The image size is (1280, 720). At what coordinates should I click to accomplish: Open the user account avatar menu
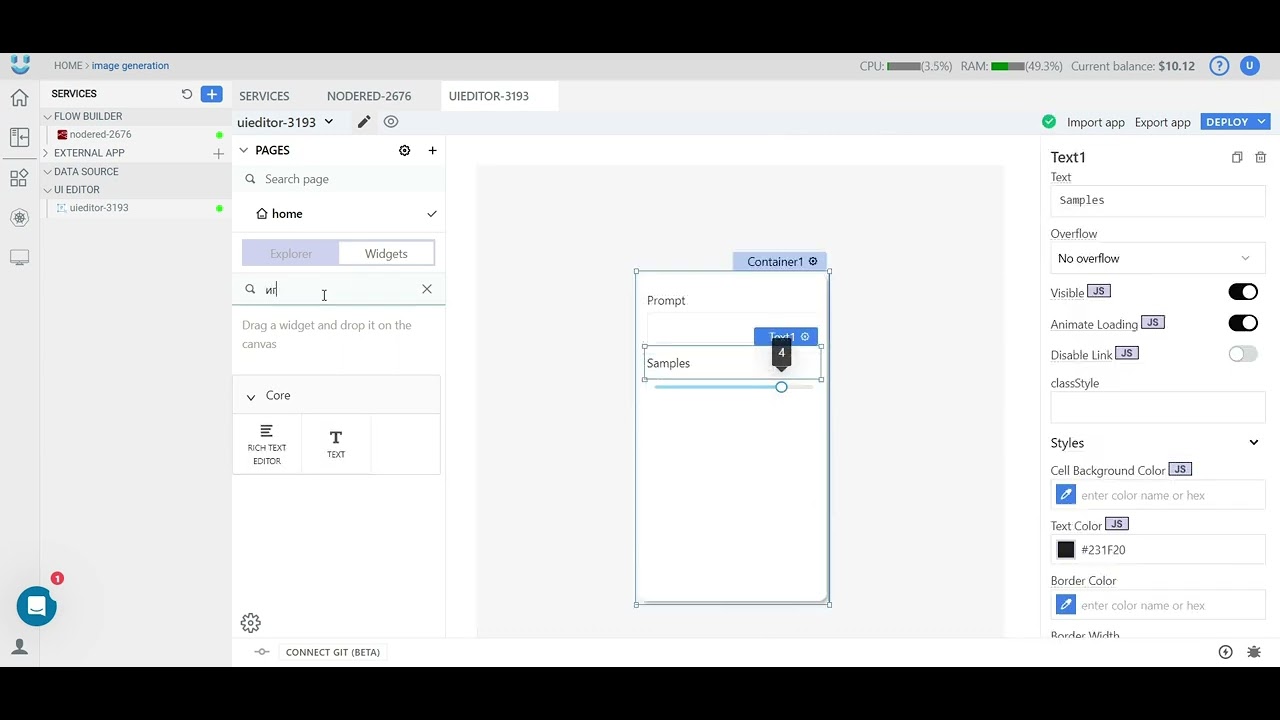(x=1249, y=66)
